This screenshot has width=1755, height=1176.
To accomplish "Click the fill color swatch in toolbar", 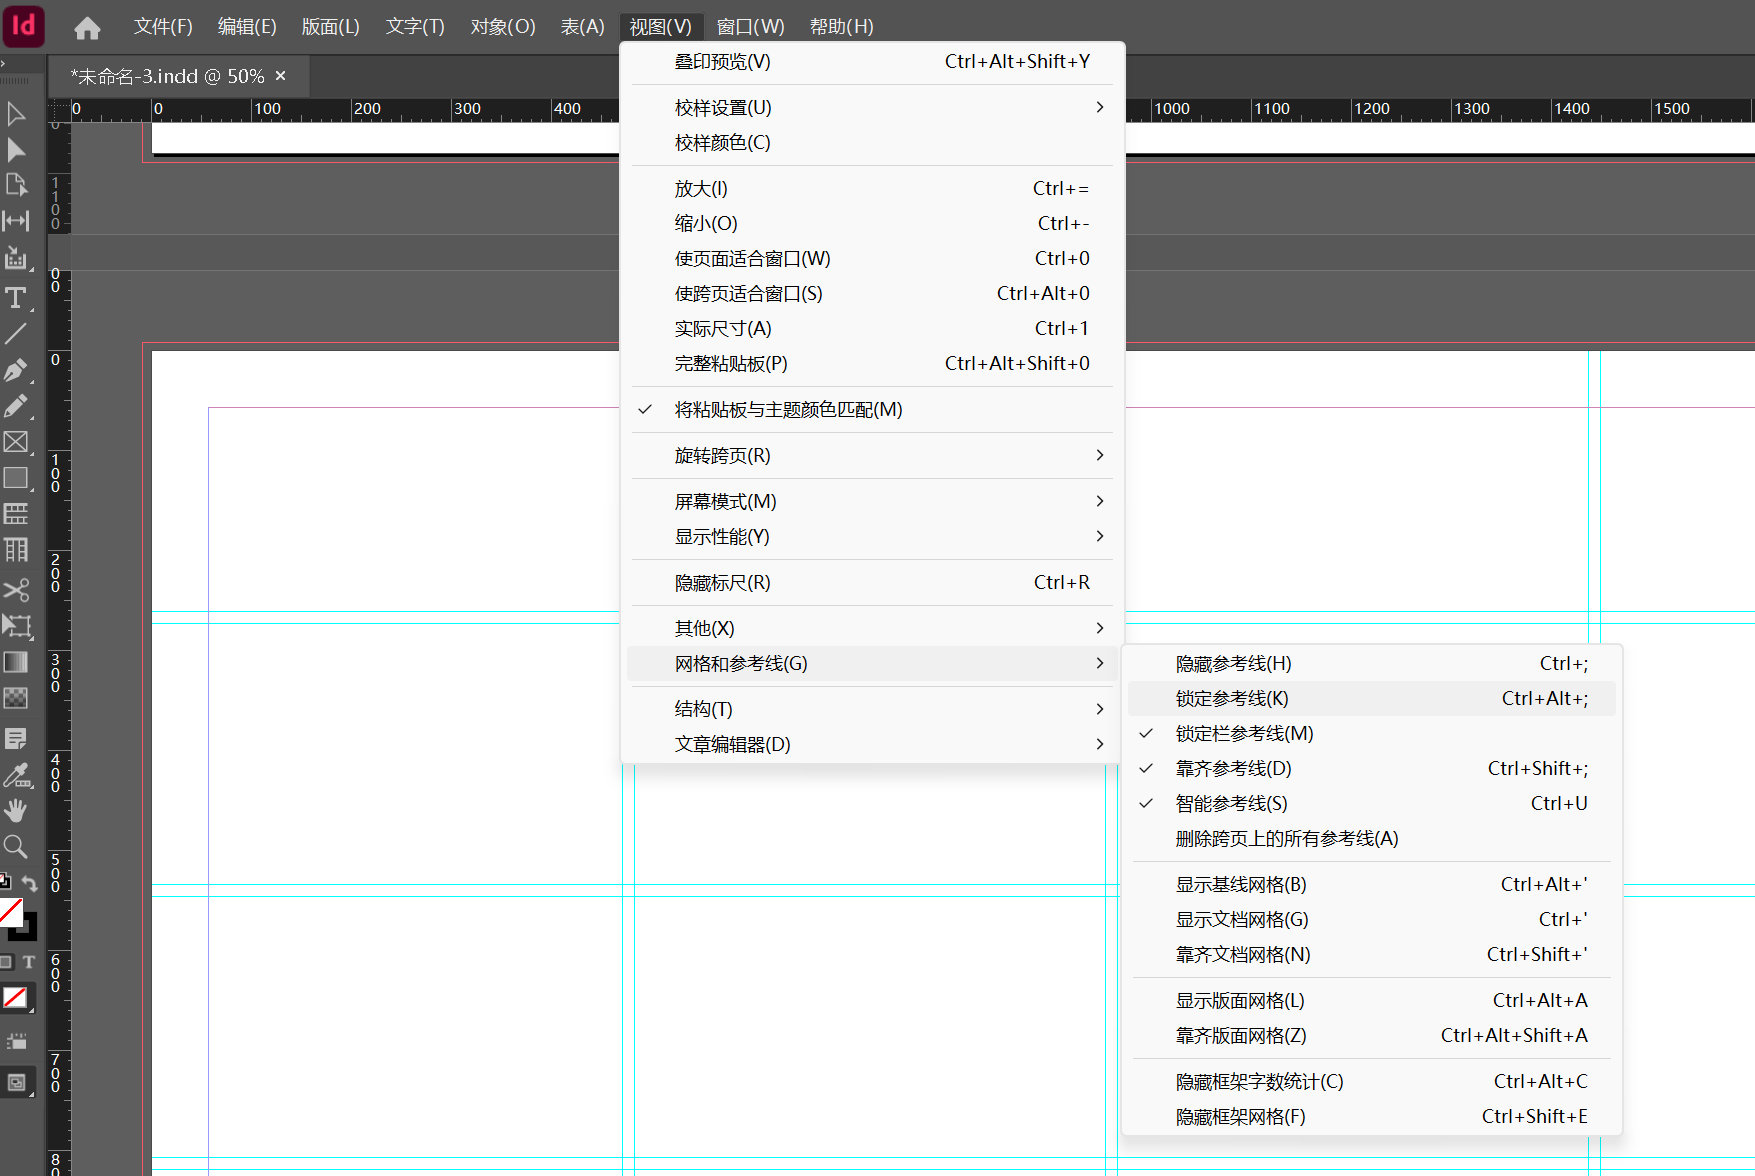I will [11, 911].
